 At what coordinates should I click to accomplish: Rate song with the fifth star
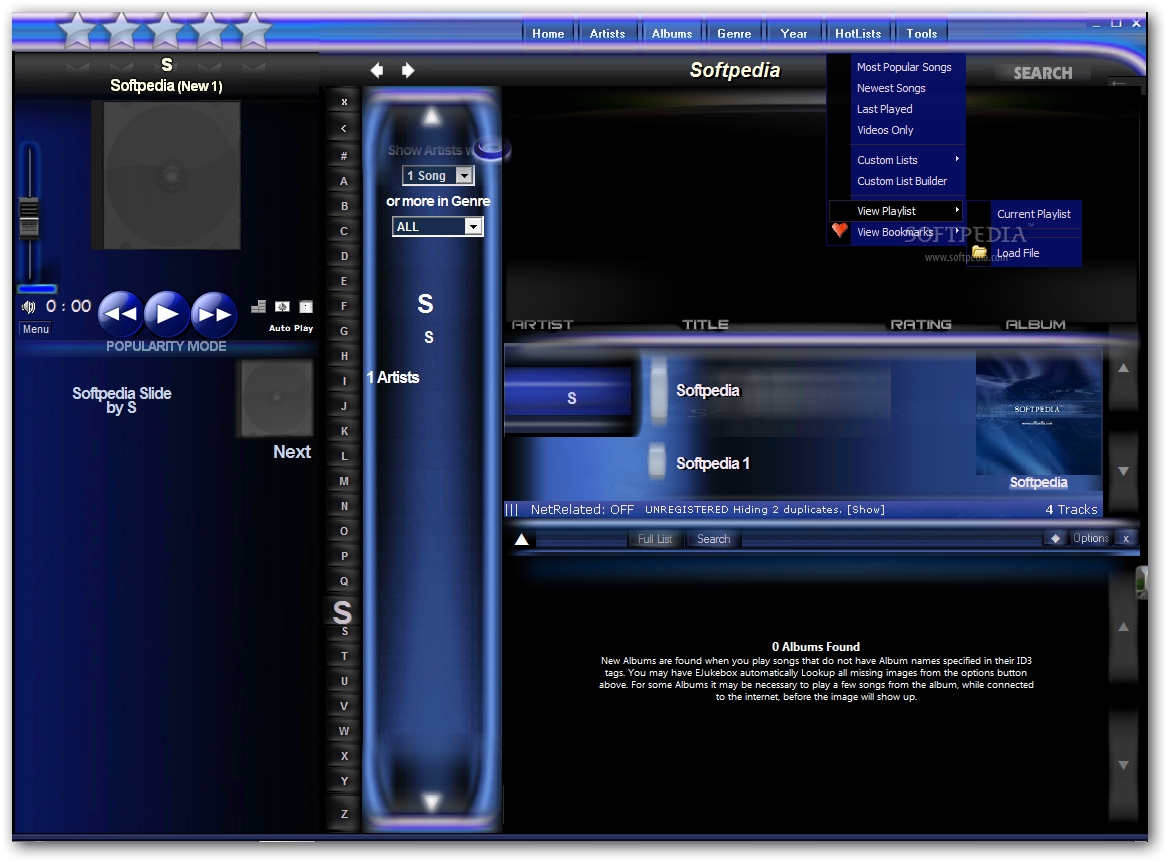pos(253,31)
